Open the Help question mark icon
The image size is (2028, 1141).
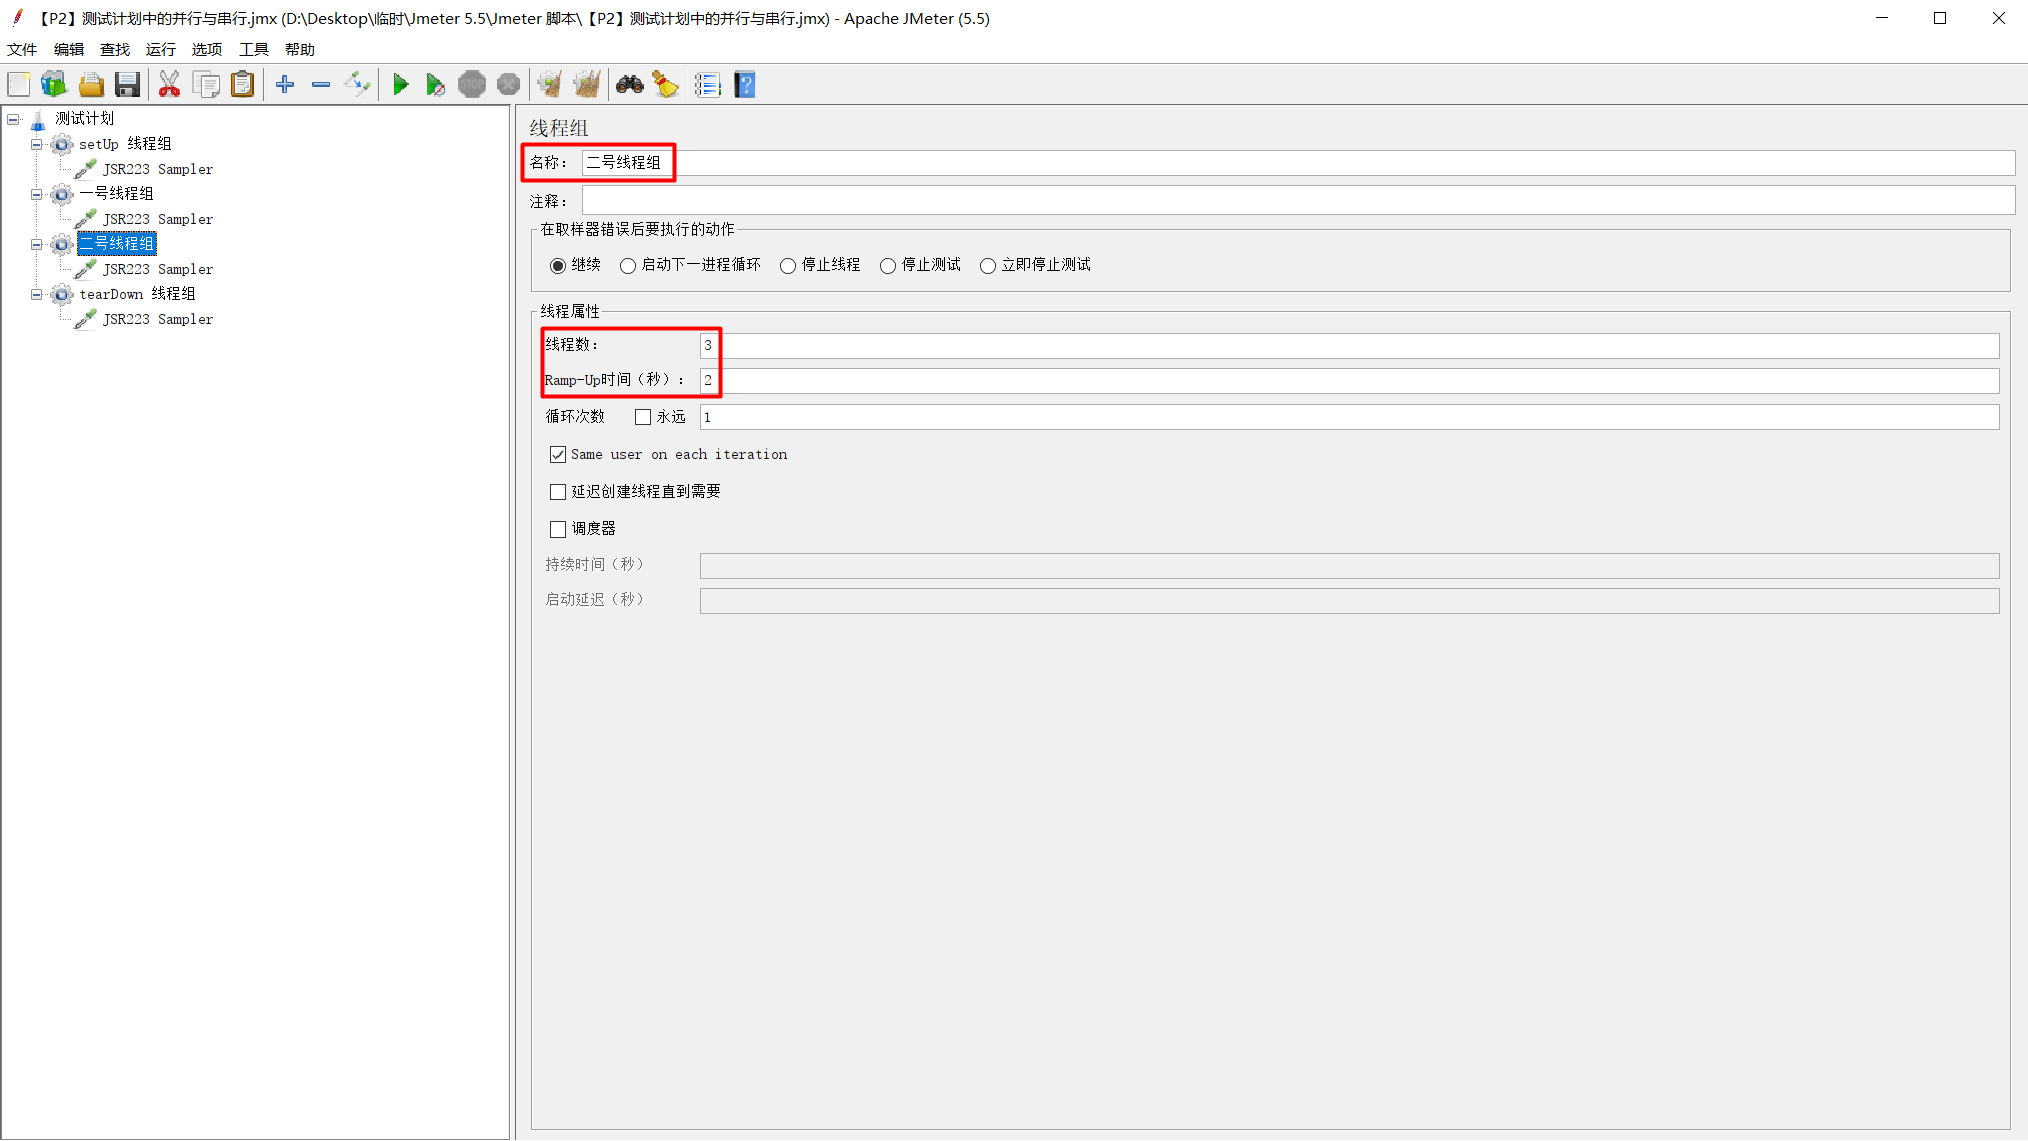pos(744,85)
